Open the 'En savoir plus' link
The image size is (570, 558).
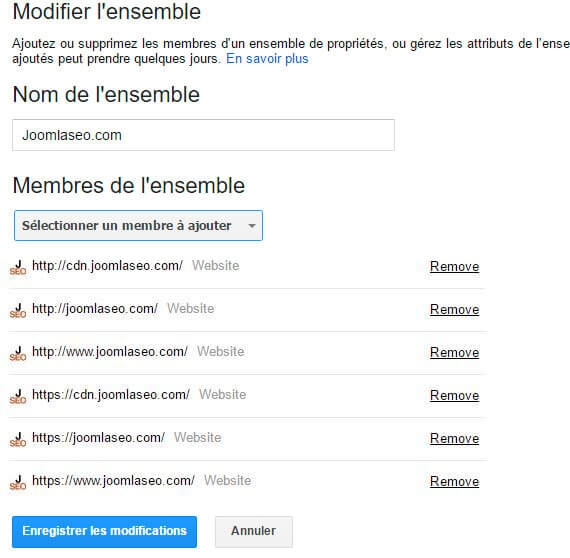[267, 59]
